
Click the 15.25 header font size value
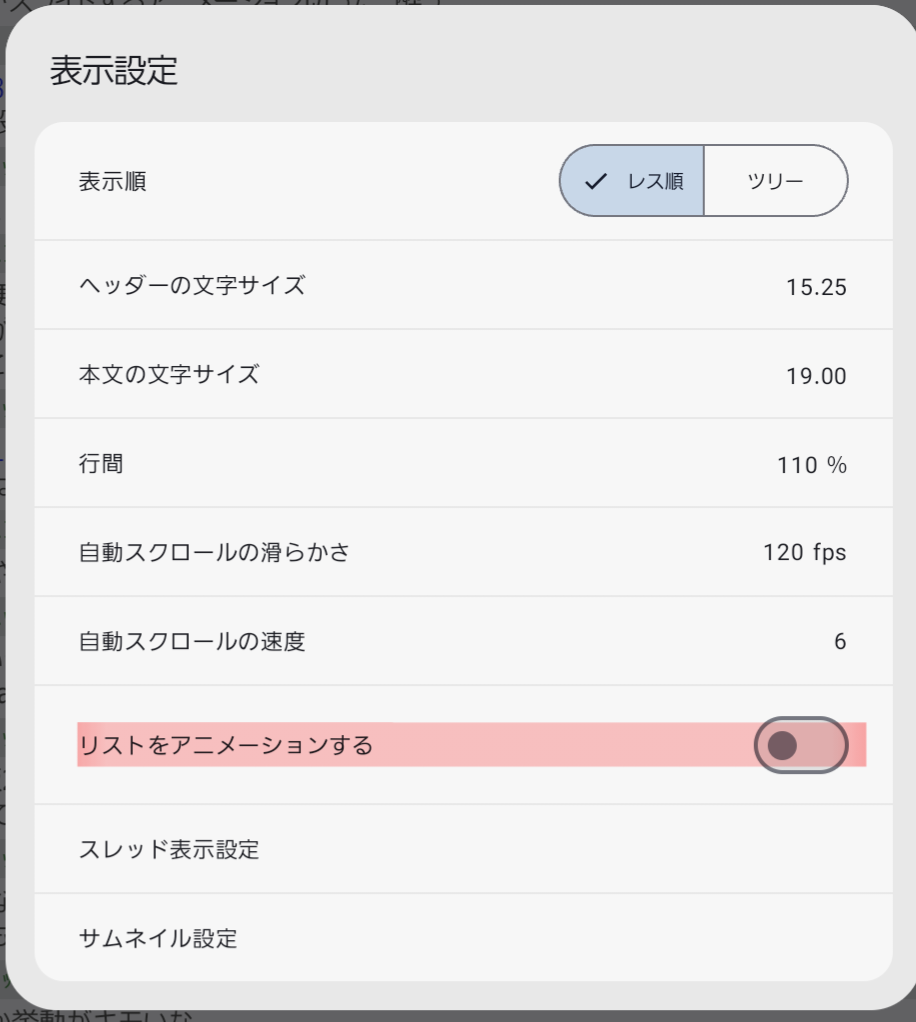tap(816, 288)
